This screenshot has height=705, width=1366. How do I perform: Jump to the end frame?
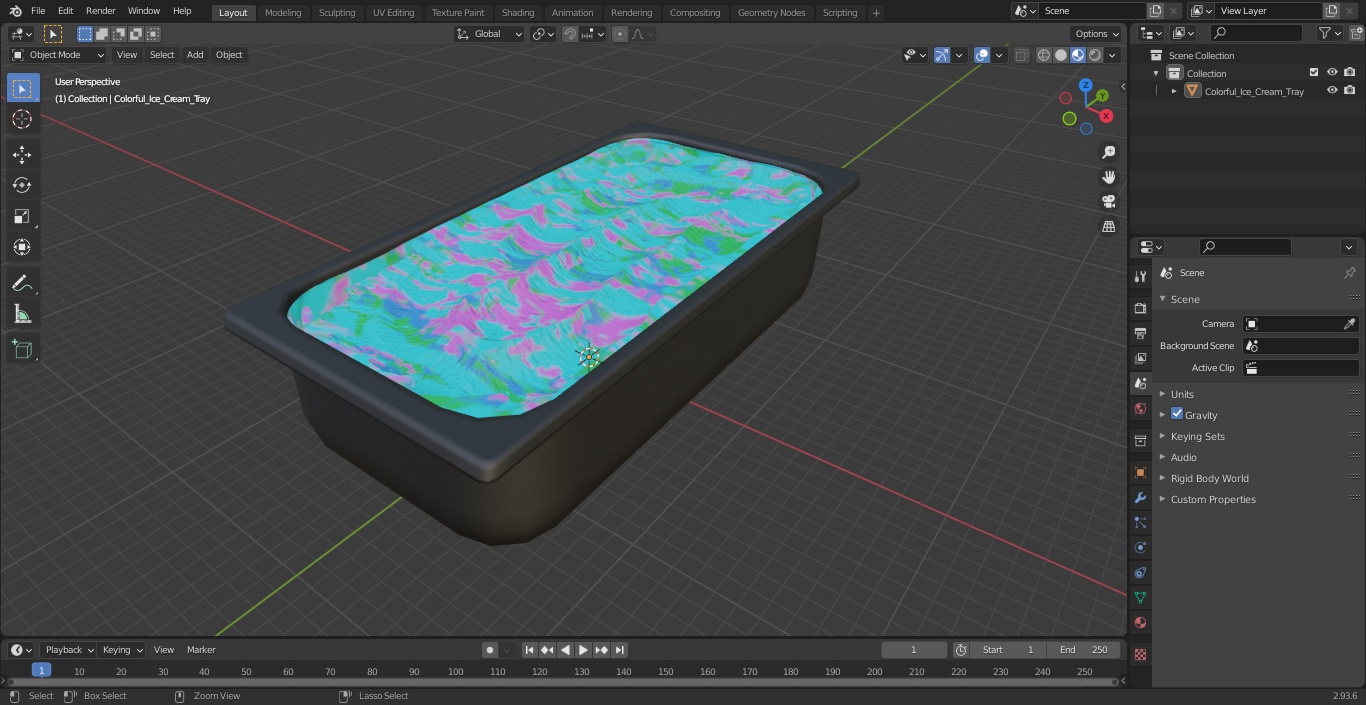[x=619, y=650]
